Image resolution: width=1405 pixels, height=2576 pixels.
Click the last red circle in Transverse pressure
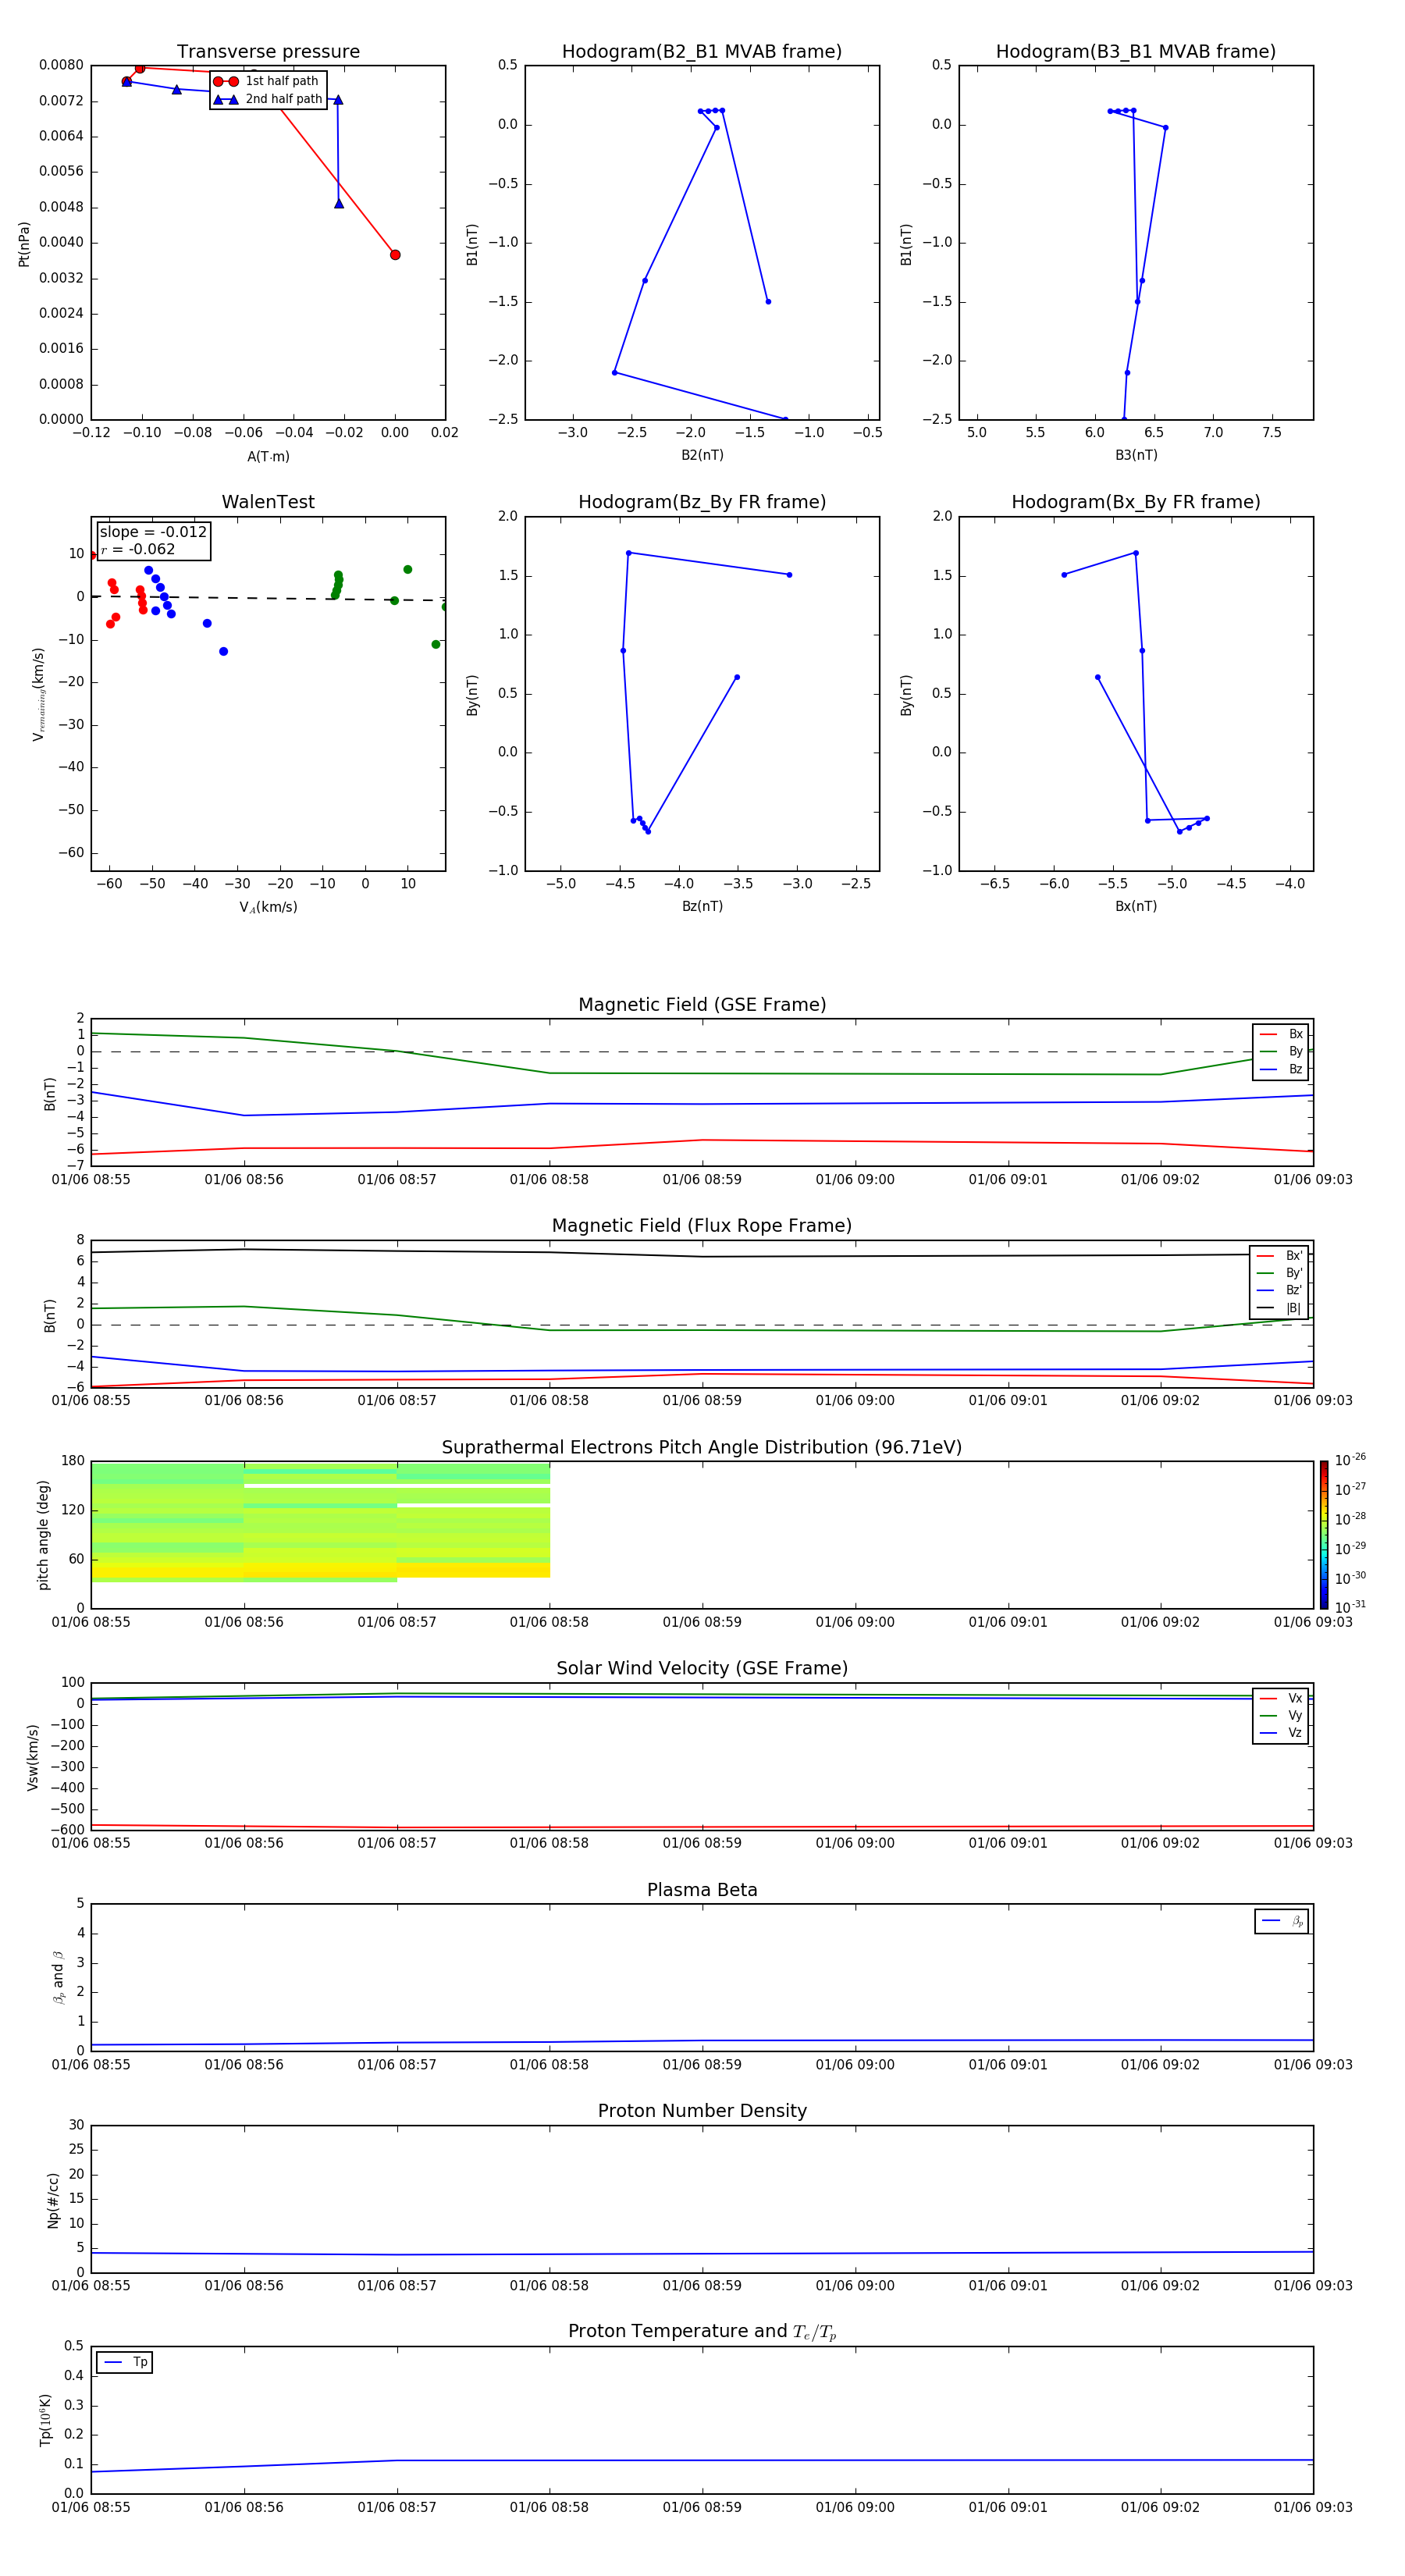pos(395,255)
